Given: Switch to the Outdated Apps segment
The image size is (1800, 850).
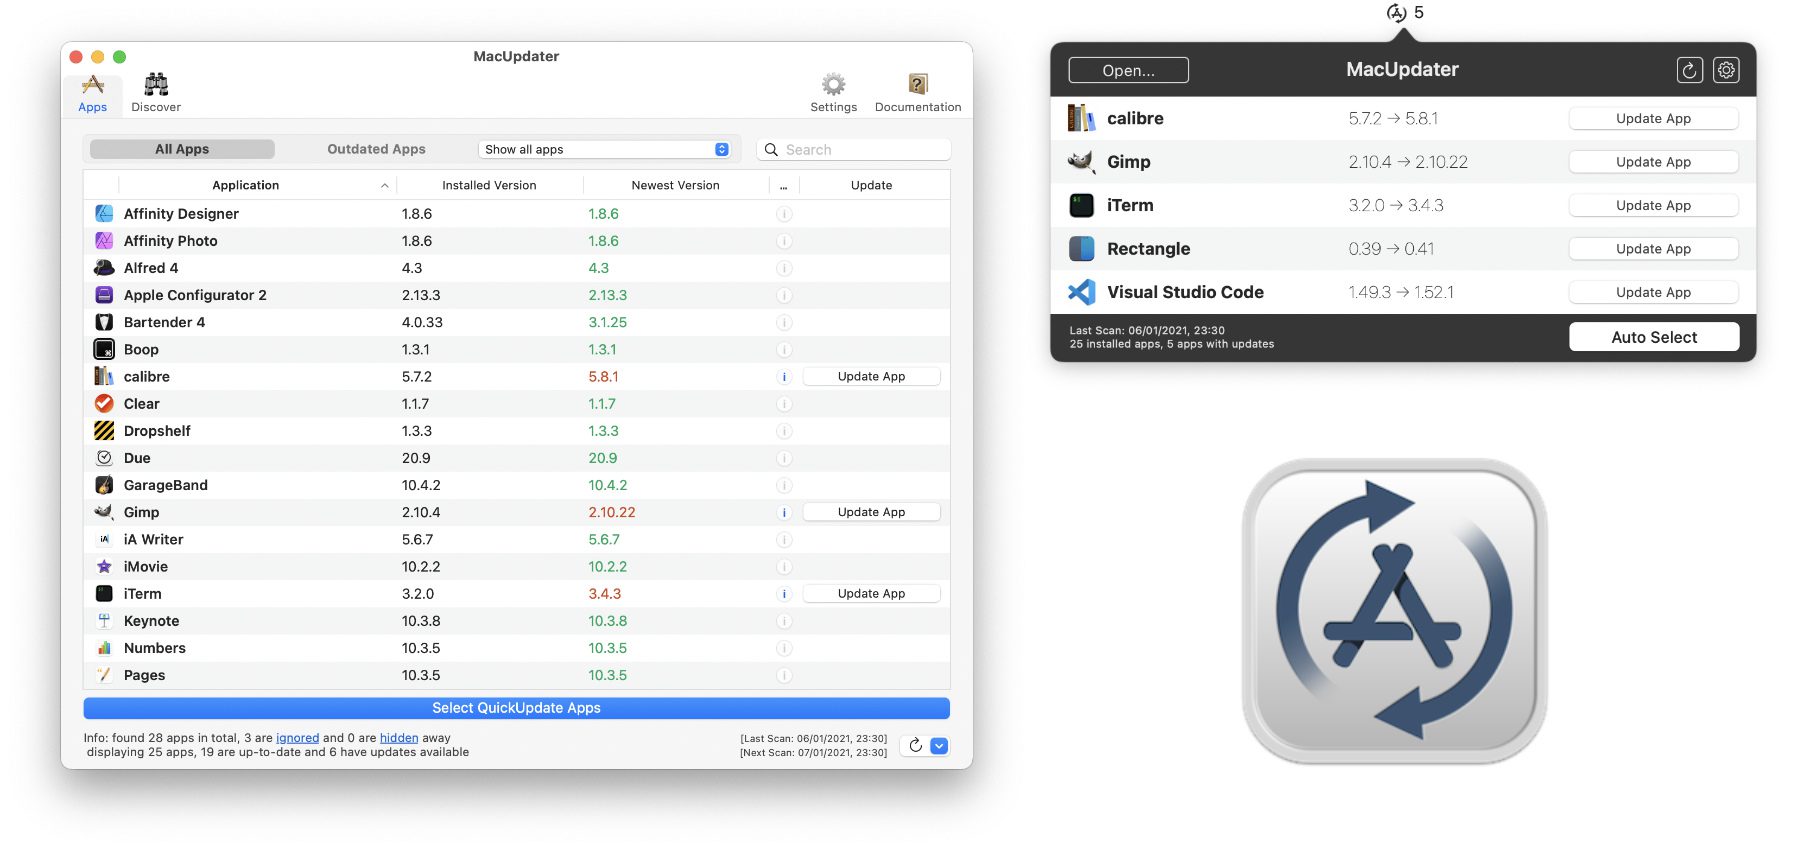Looking at the screenshot, I should pos(376,149).
